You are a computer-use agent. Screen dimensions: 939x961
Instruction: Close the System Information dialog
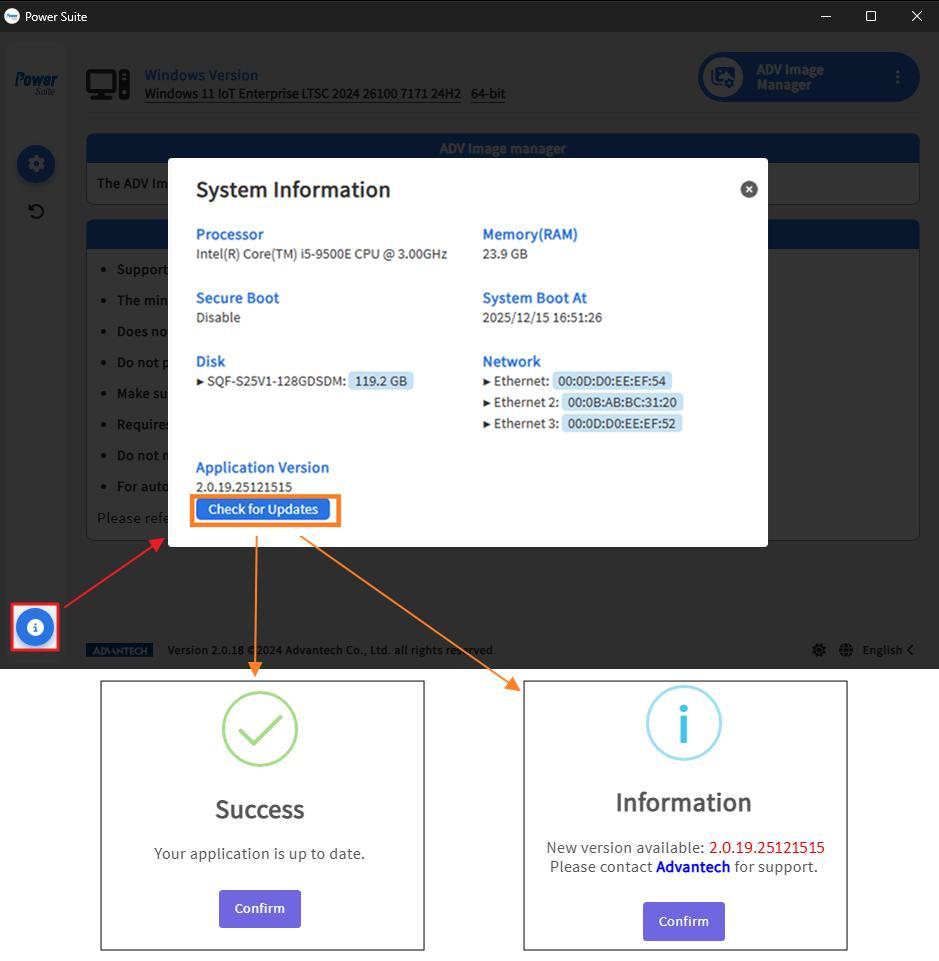748,189
